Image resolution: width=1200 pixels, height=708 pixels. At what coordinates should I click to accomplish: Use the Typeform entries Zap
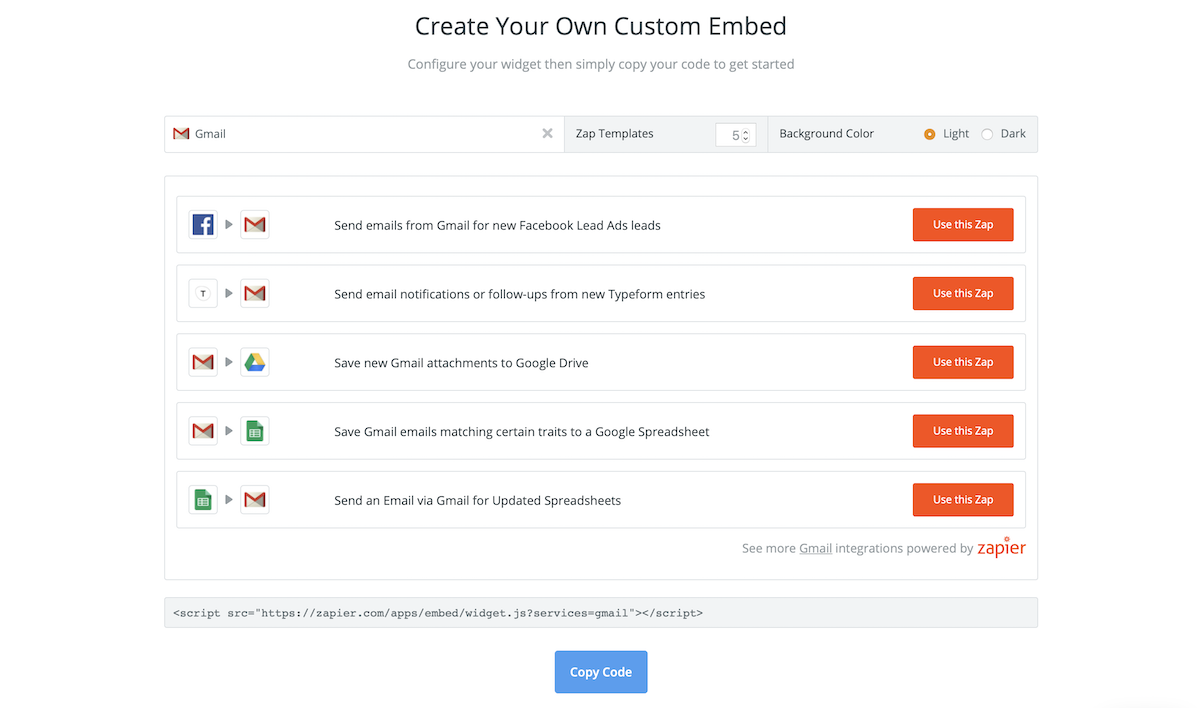963,294
